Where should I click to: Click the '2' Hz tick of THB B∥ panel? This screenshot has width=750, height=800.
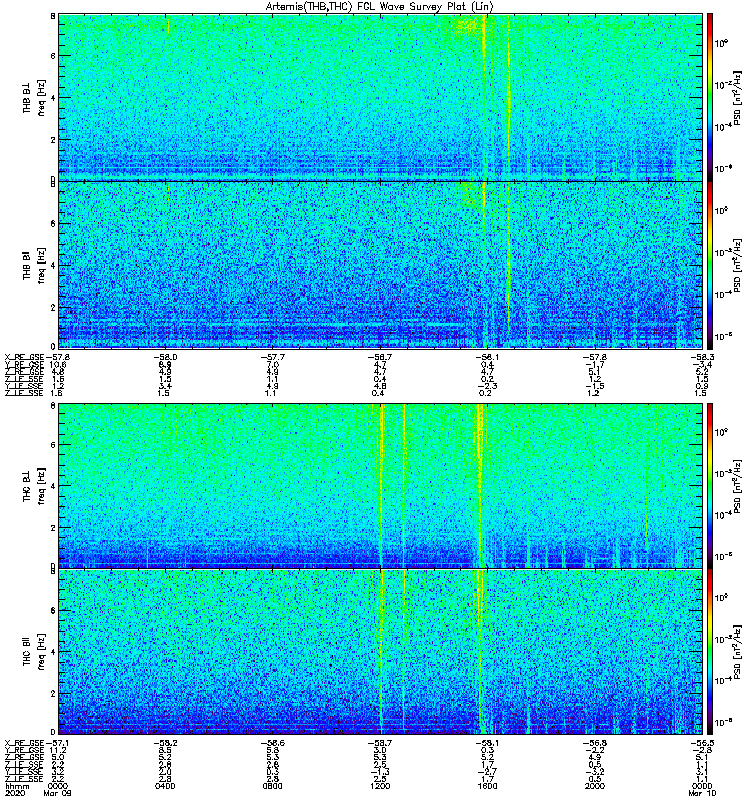click(x=53, y=307)
